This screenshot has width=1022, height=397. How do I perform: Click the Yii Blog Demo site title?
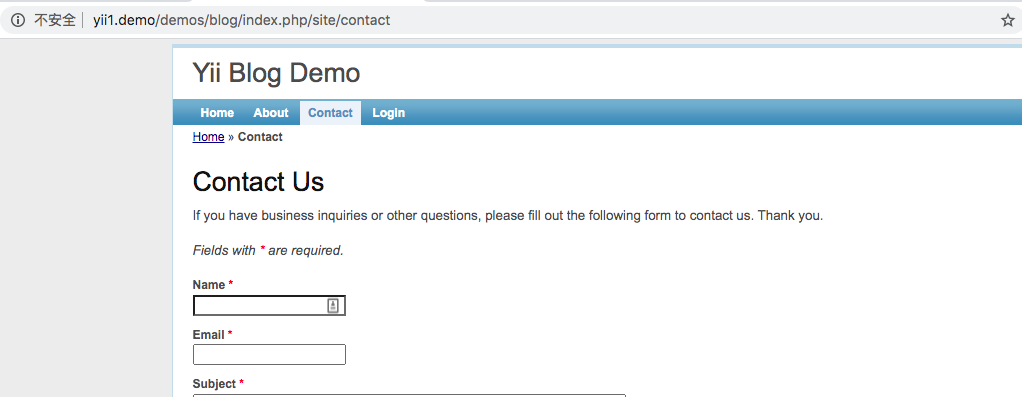point(276,73)
